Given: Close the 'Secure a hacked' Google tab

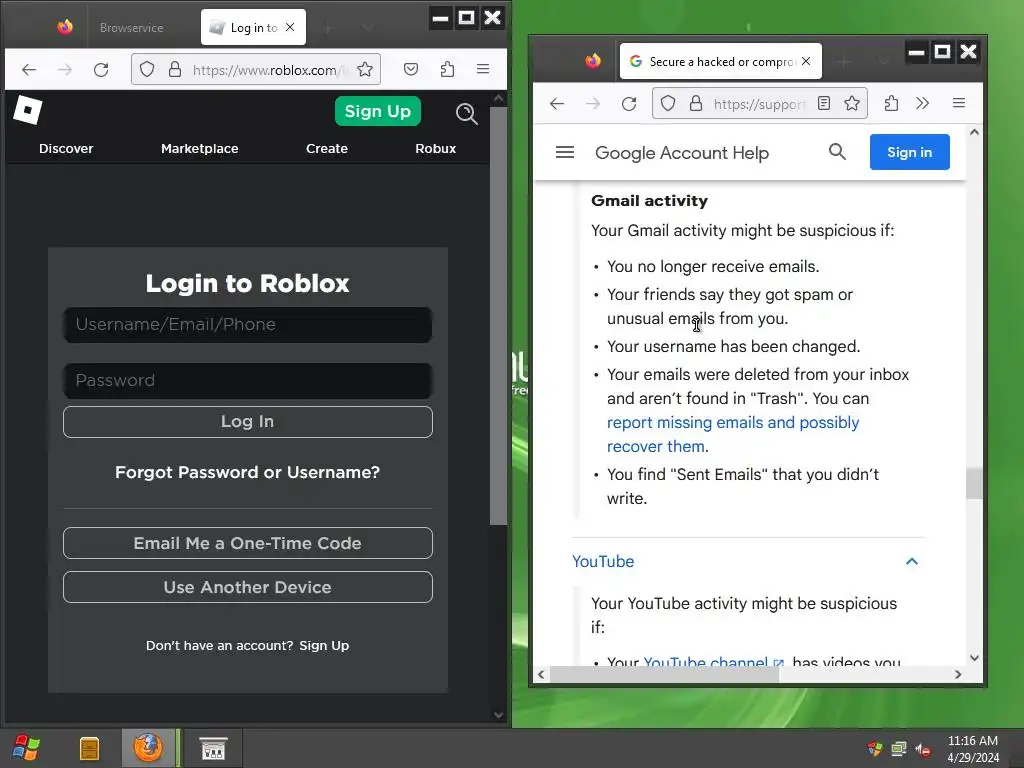Looking at the screenshot, I should [807, 61].
